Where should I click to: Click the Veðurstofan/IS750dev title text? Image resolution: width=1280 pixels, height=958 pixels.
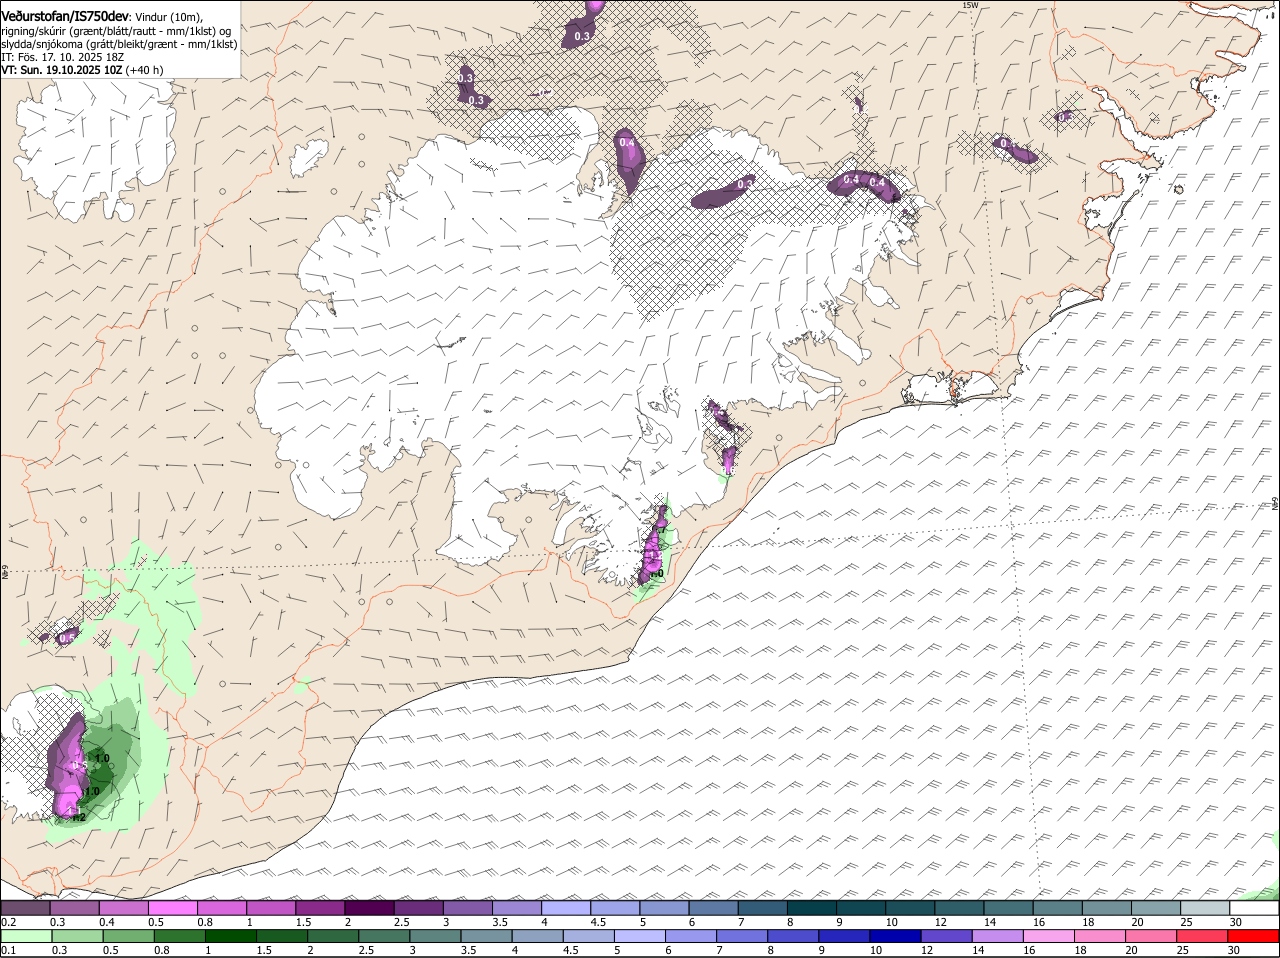pos(66,17)
